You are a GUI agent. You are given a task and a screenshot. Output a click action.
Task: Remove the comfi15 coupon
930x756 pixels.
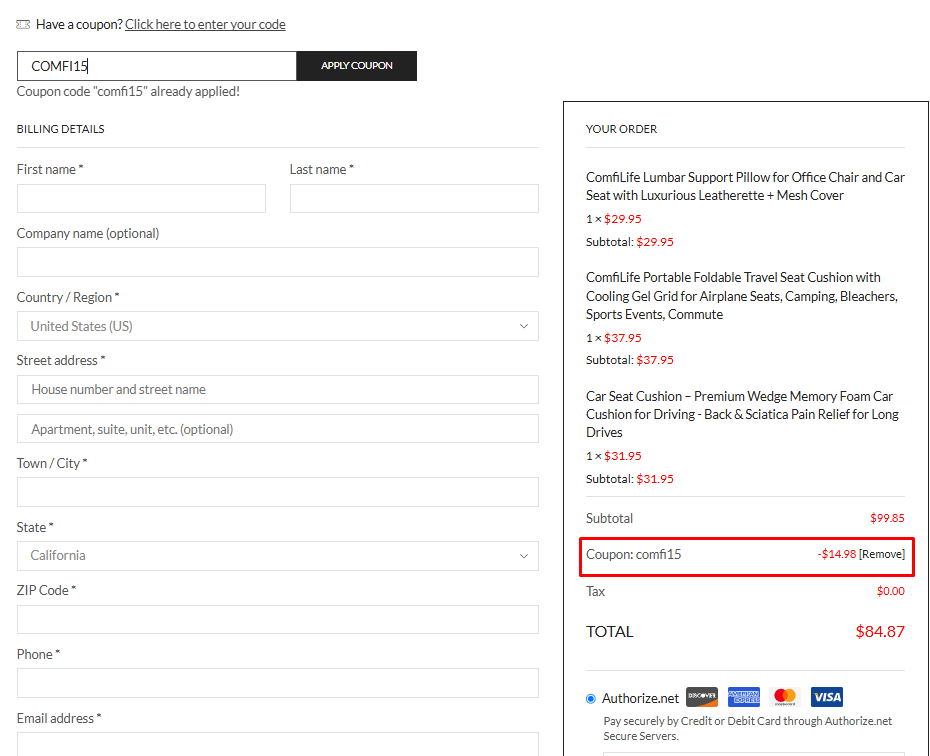882,554
